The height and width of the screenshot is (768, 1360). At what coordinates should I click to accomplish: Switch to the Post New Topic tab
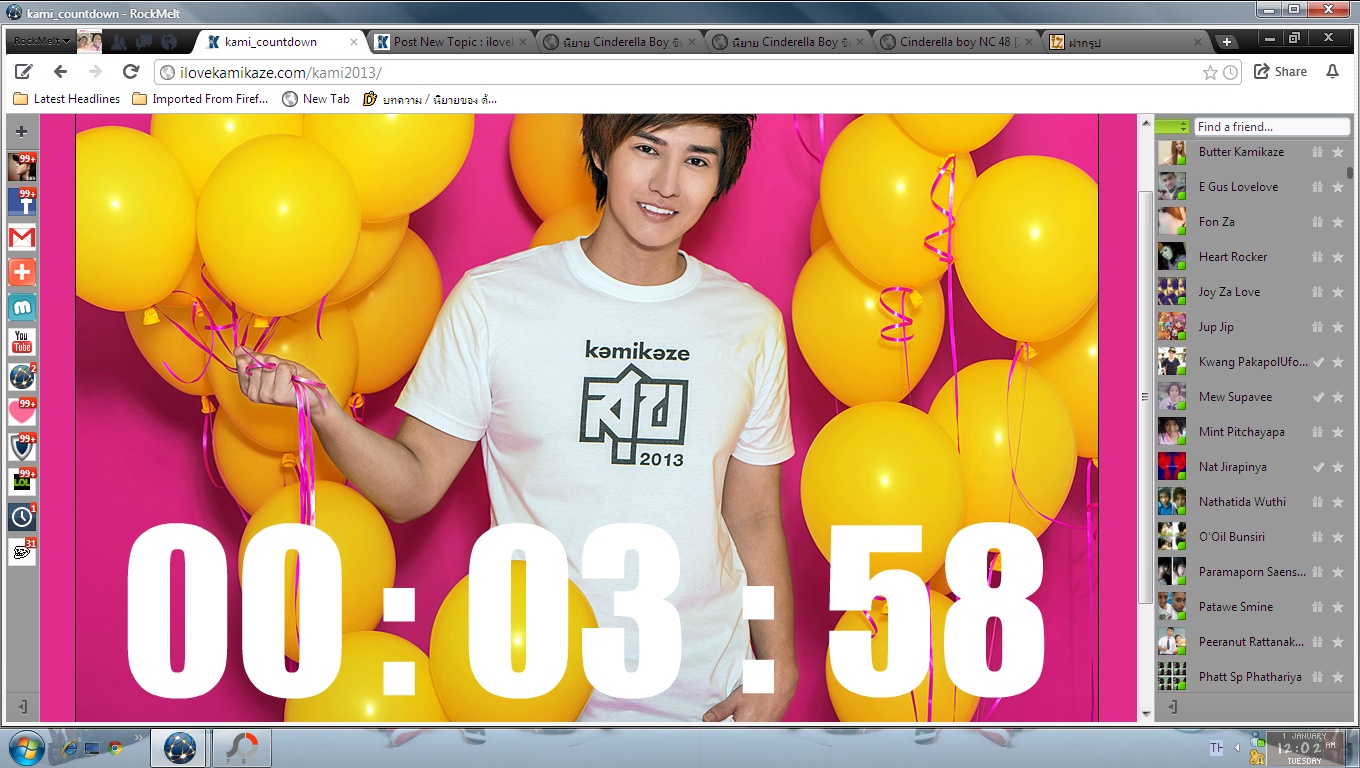coord(452,42)
